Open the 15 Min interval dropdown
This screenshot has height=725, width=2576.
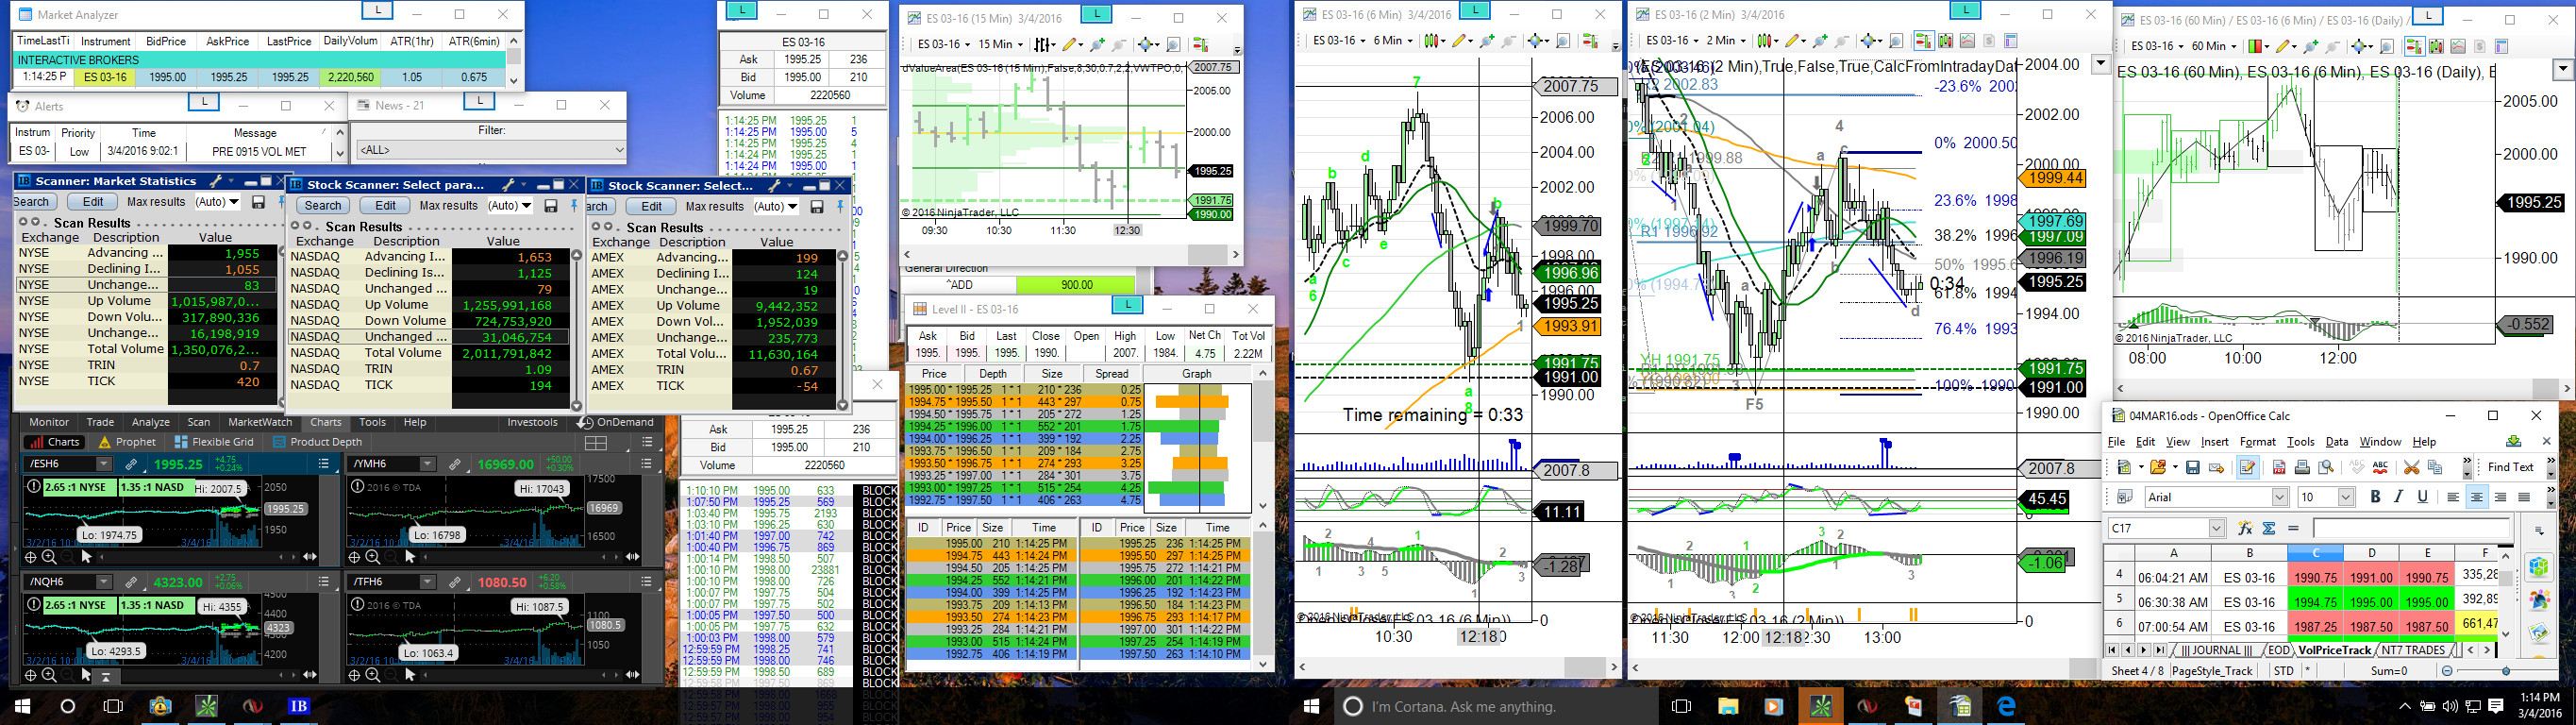pyautogui.click(x=999, y=44)
